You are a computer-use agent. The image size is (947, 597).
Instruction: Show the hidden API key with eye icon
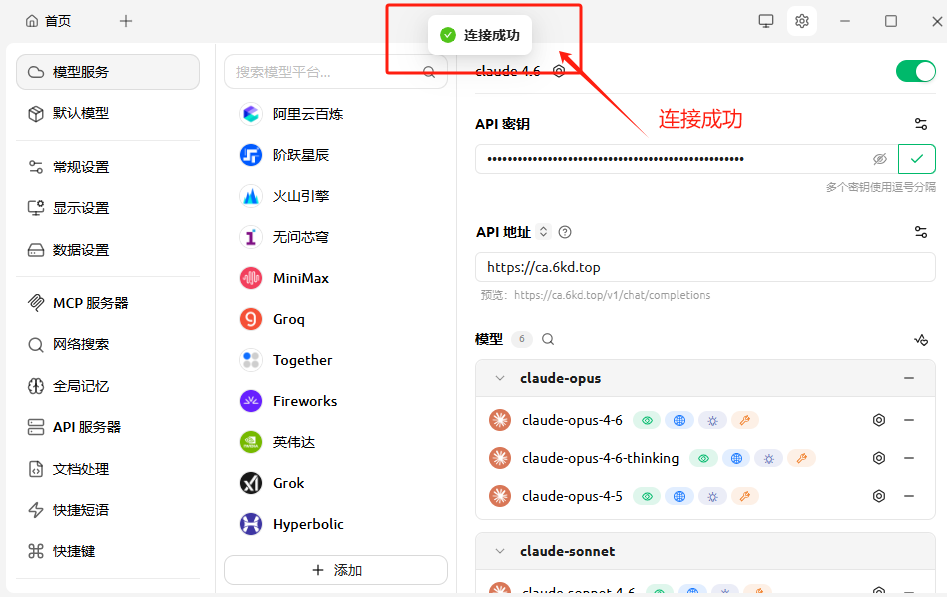(x=880, y=159)
